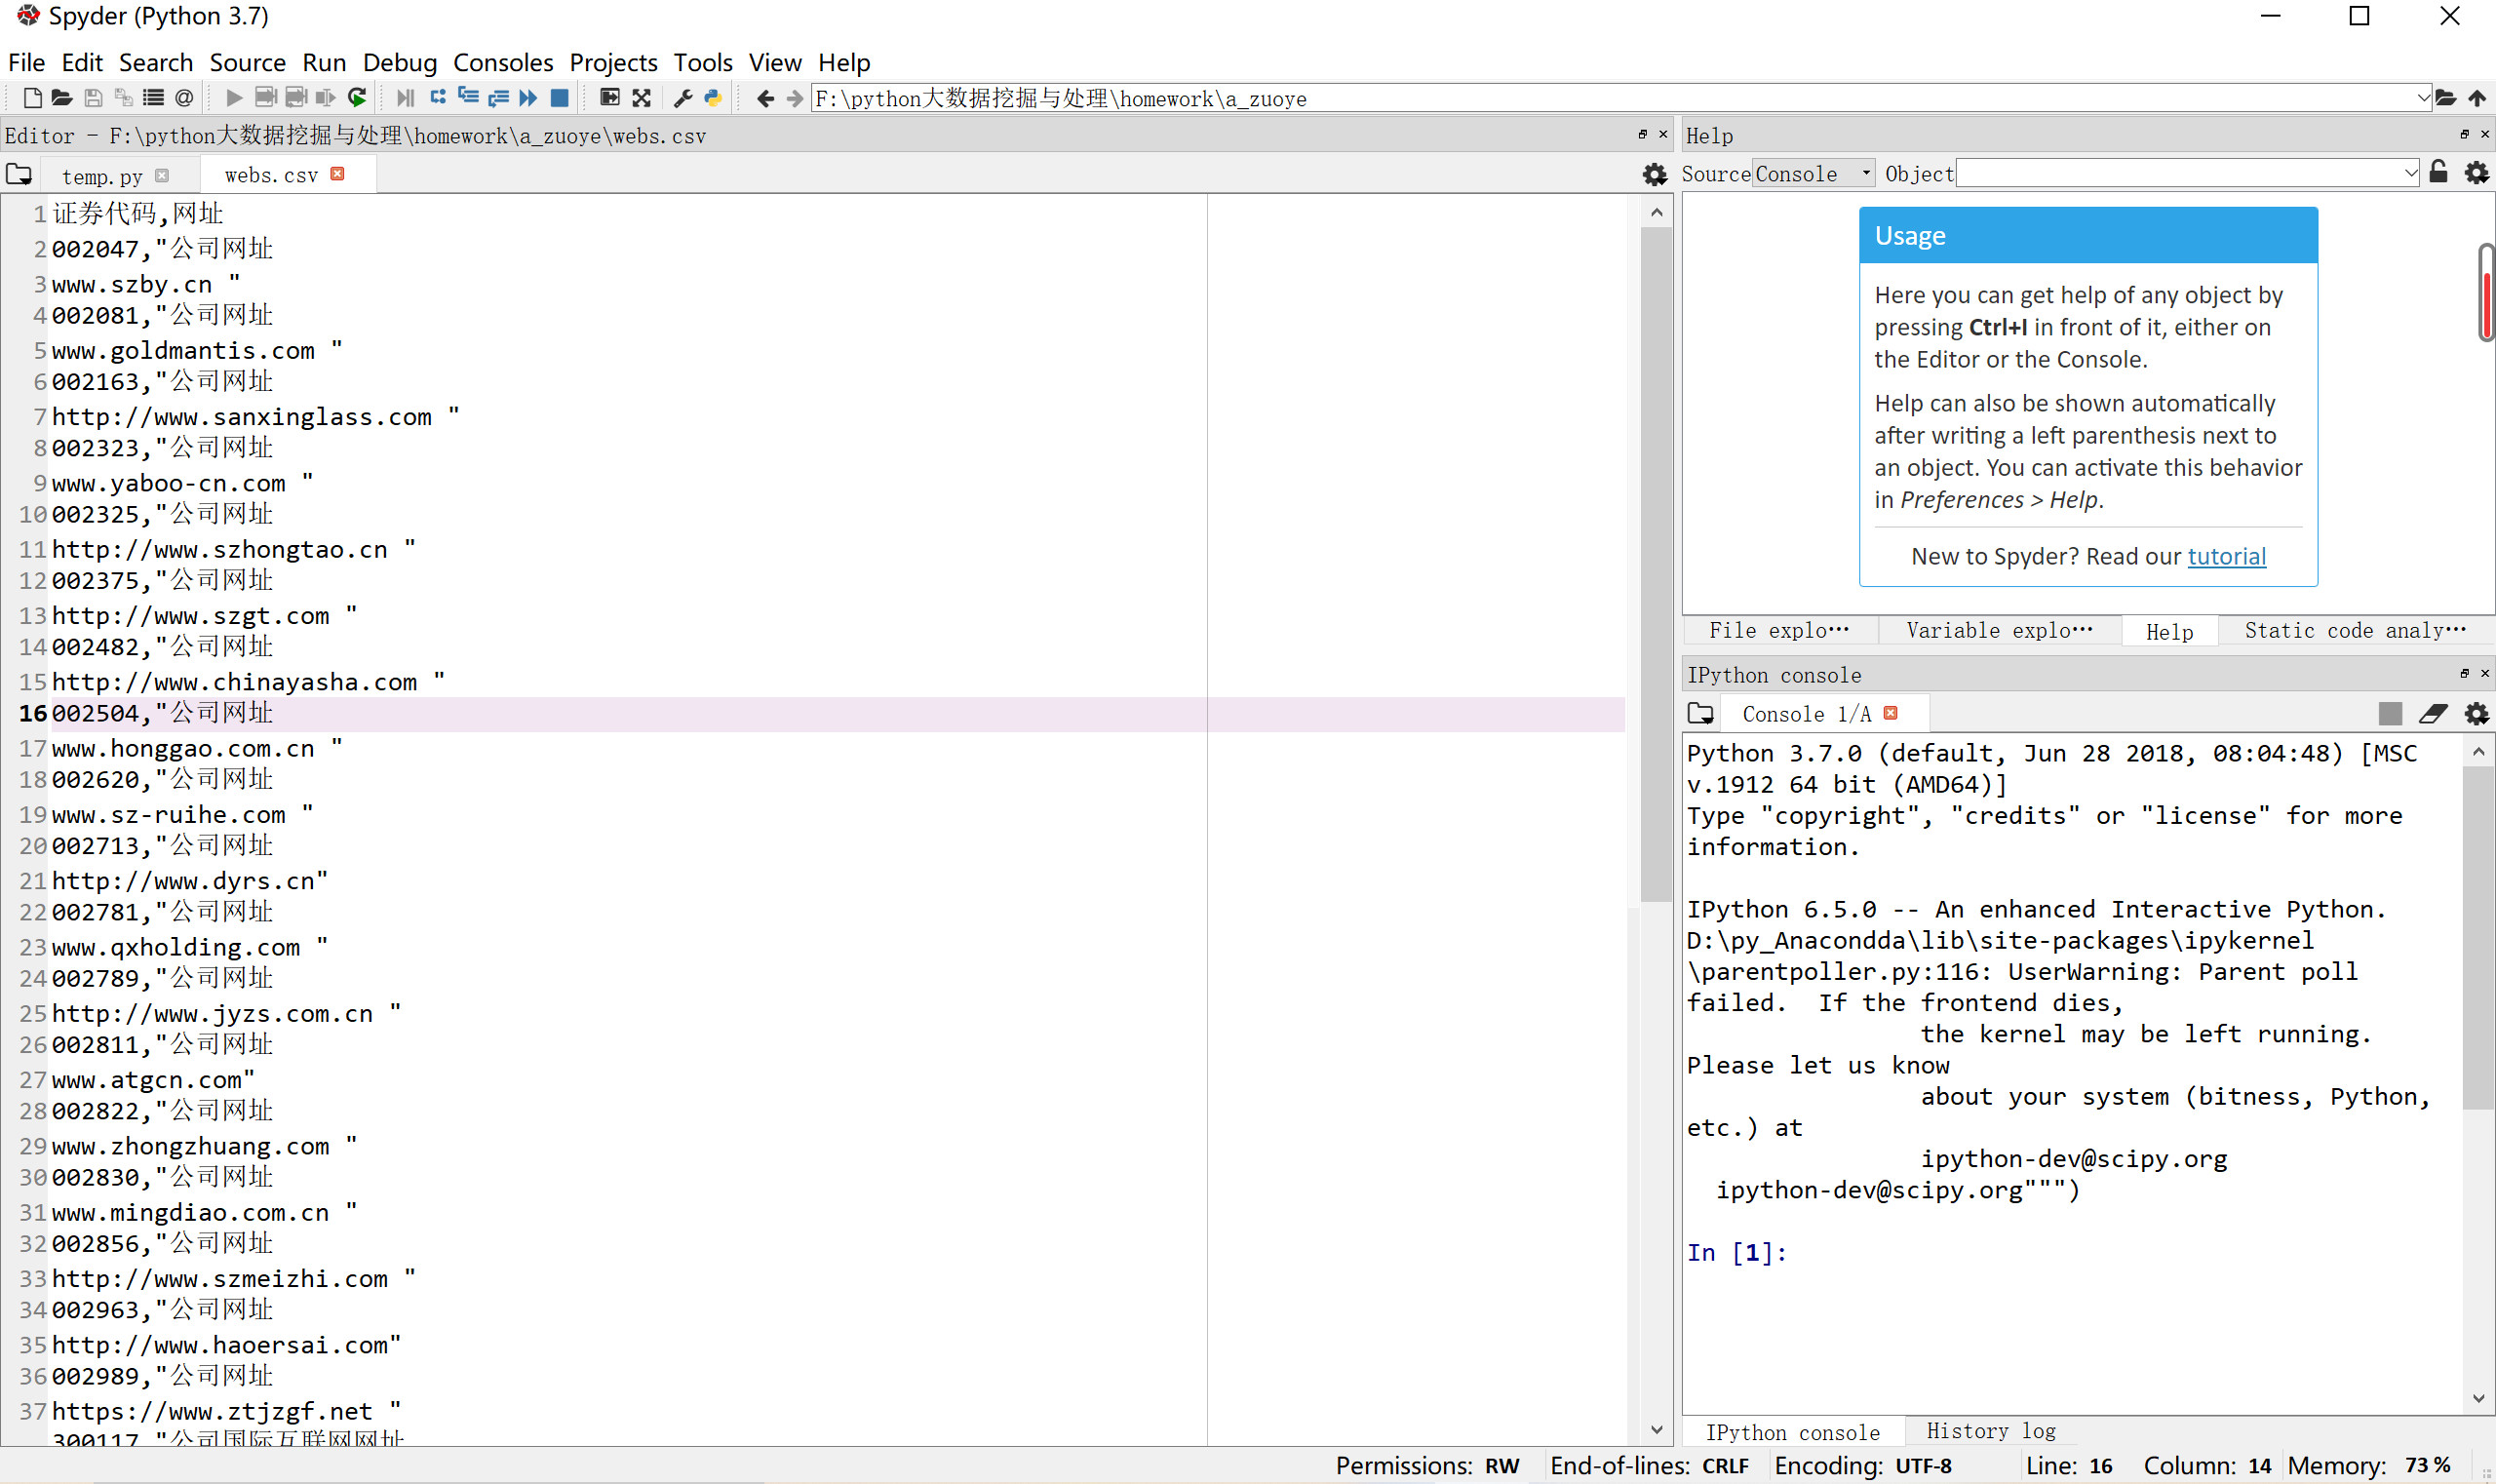
Task: Click the console stop square button
Action: click(x=2390, y=713)
